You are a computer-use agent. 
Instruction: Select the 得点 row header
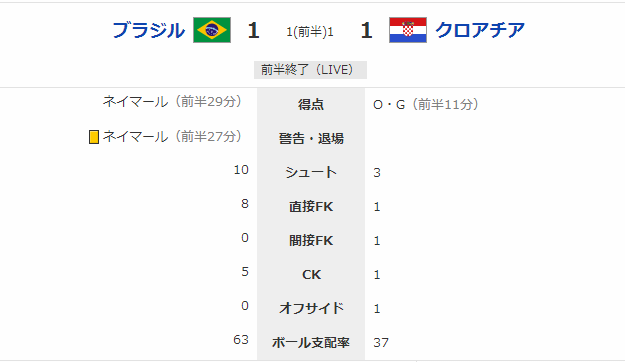(x=311, y=104)
